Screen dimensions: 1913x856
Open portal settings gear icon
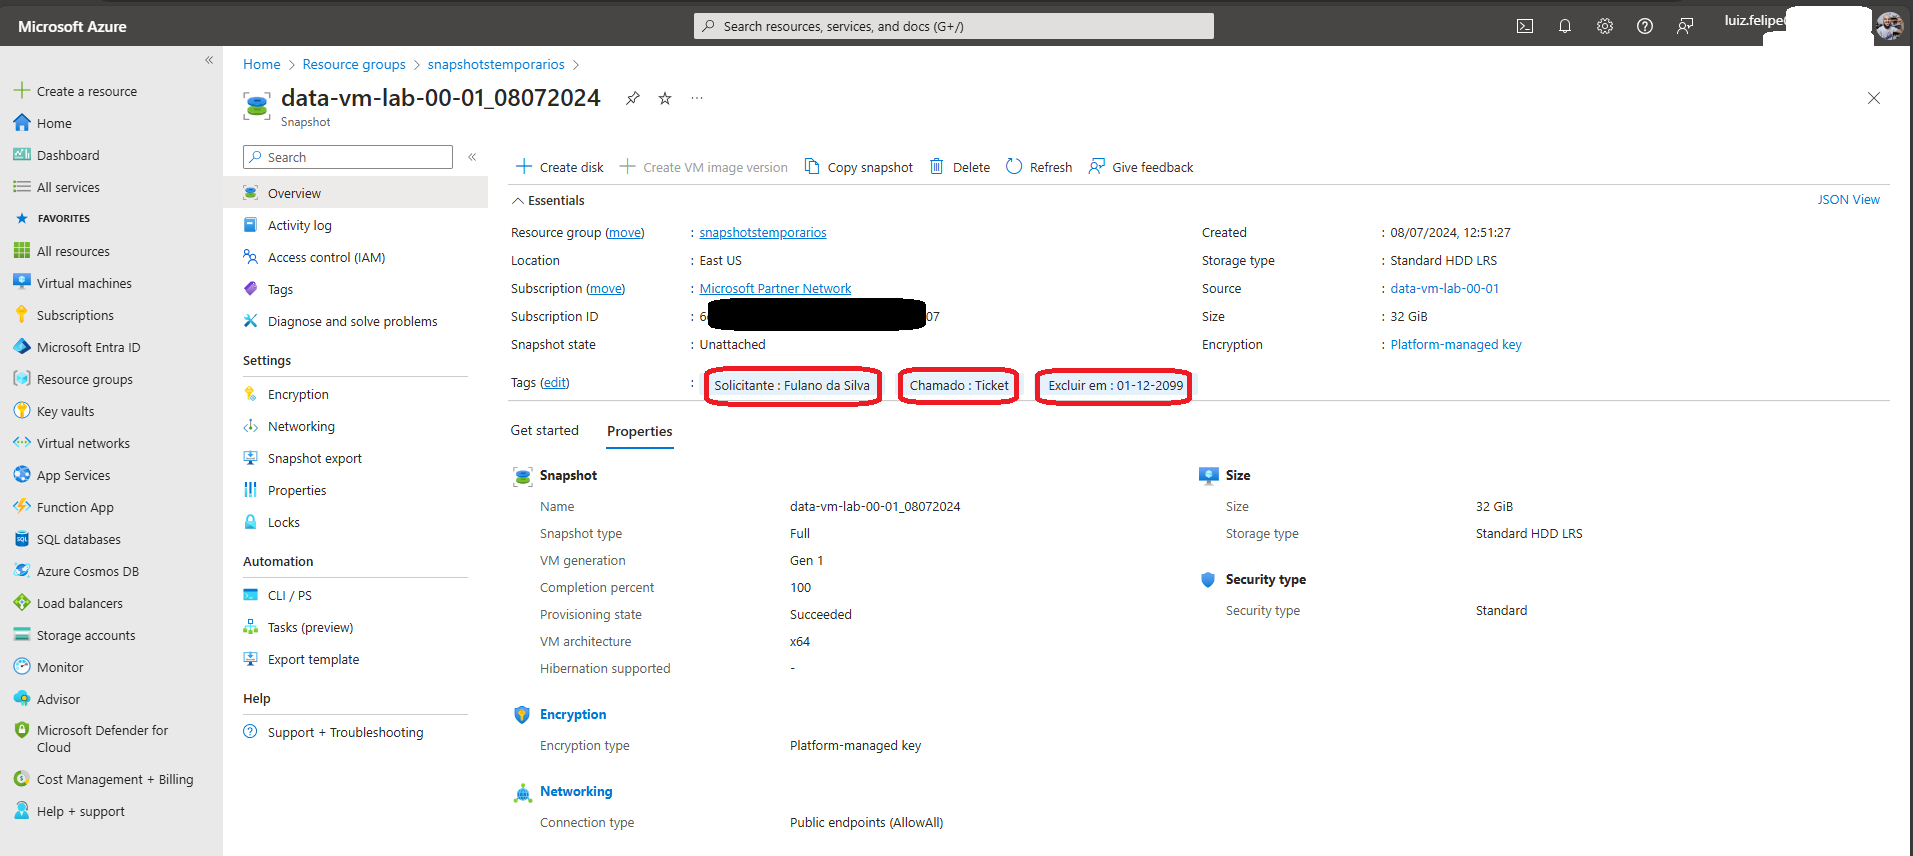click(1604, 27)
